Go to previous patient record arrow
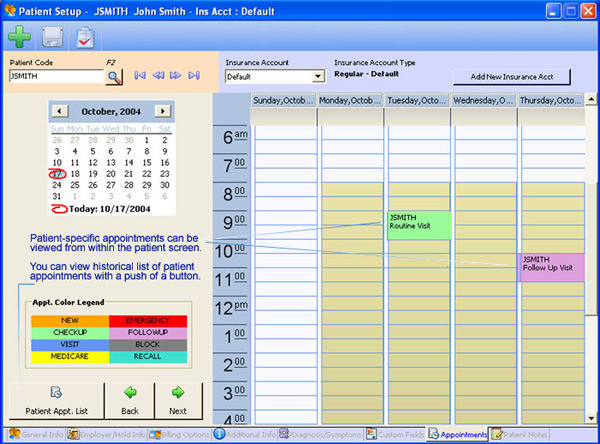This screenshot has height=444, width=600. (x=158, y=76)
